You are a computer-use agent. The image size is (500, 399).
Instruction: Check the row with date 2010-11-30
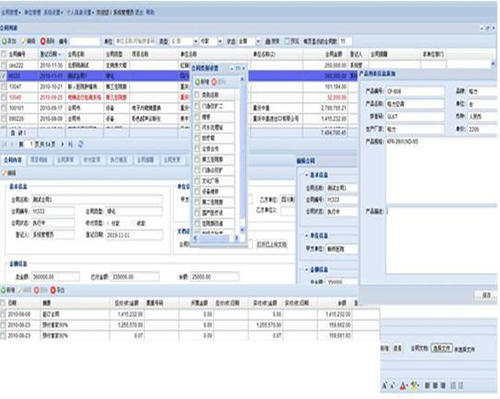pos(4,65)
